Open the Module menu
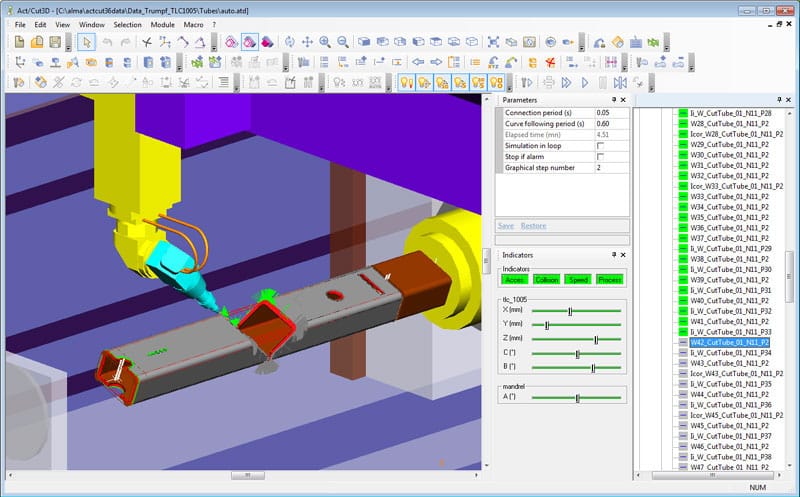The height and width of the screenshot is (497, 800). [x=162, y=24]
